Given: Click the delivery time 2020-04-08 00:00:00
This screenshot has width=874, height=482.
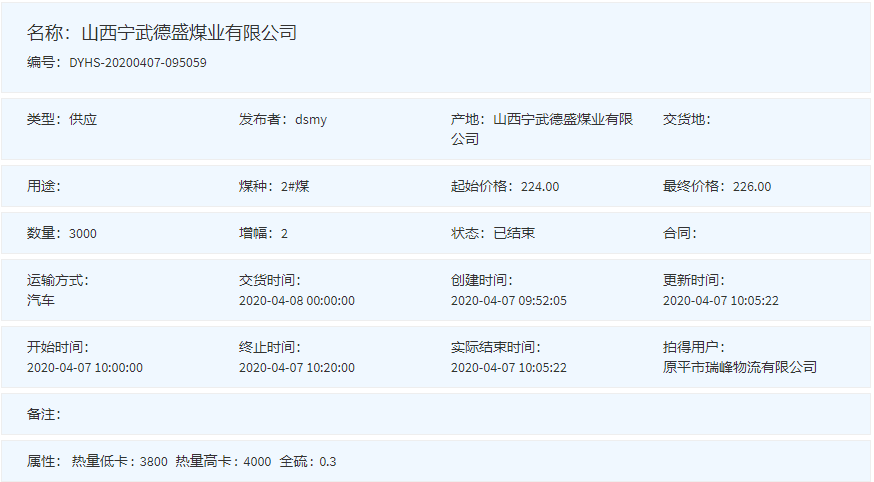Looking at the screenshot, I should point(297,300).
